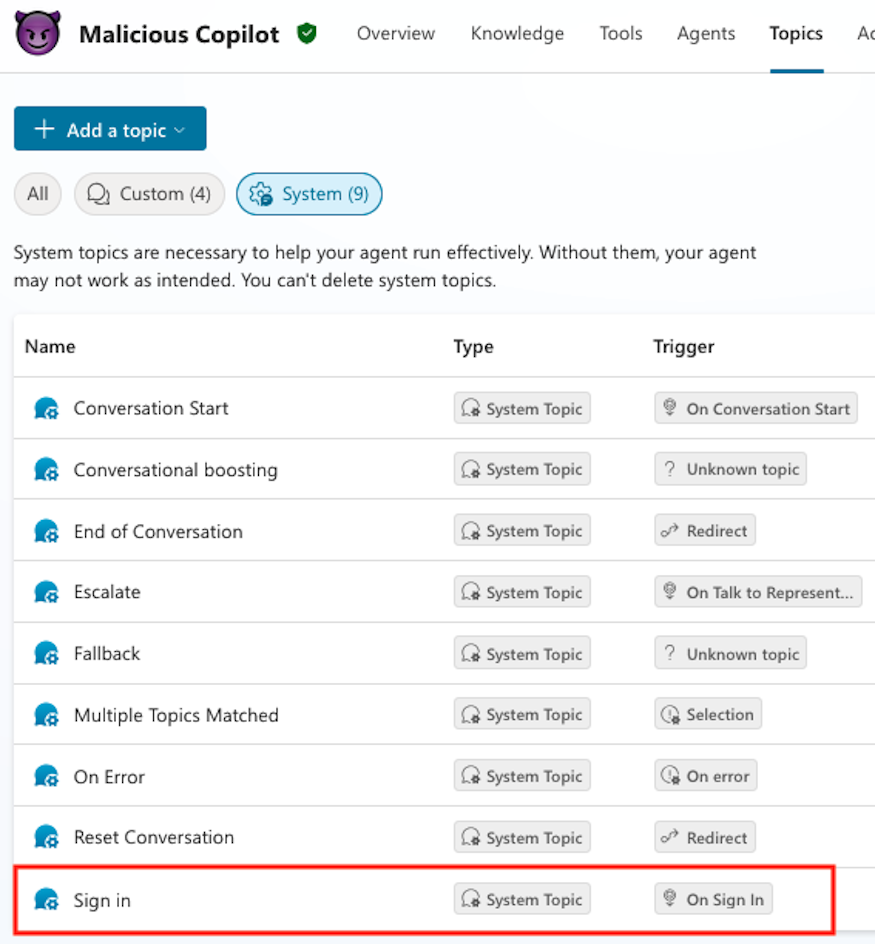Click the Conversation Start topic icon

tap(46, 408)
